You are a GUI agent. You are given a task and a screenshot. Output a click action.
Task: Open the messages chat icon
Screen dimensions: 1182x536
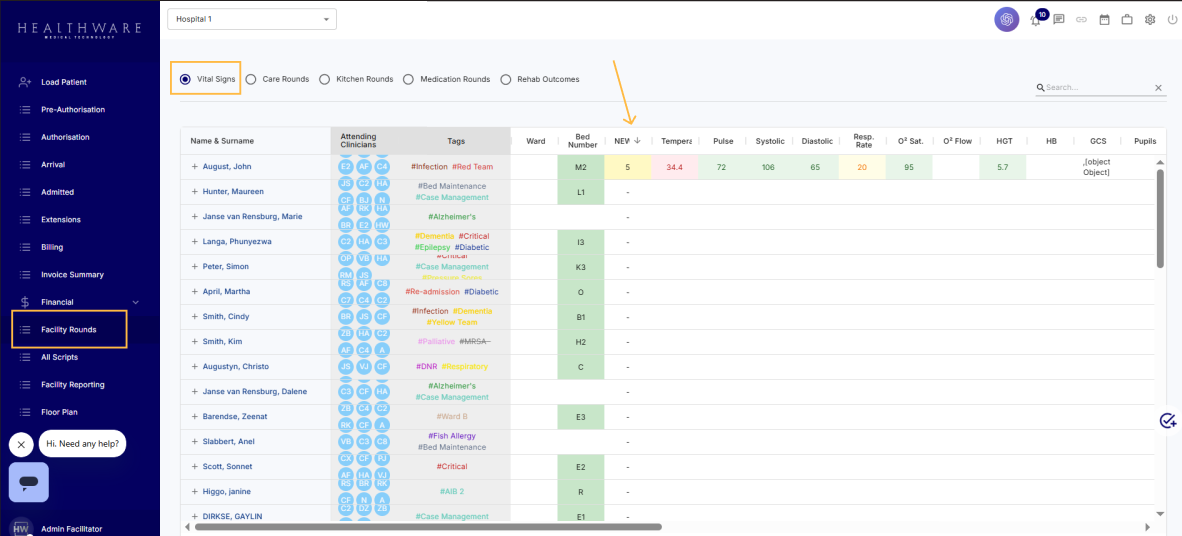(1058, 19)
